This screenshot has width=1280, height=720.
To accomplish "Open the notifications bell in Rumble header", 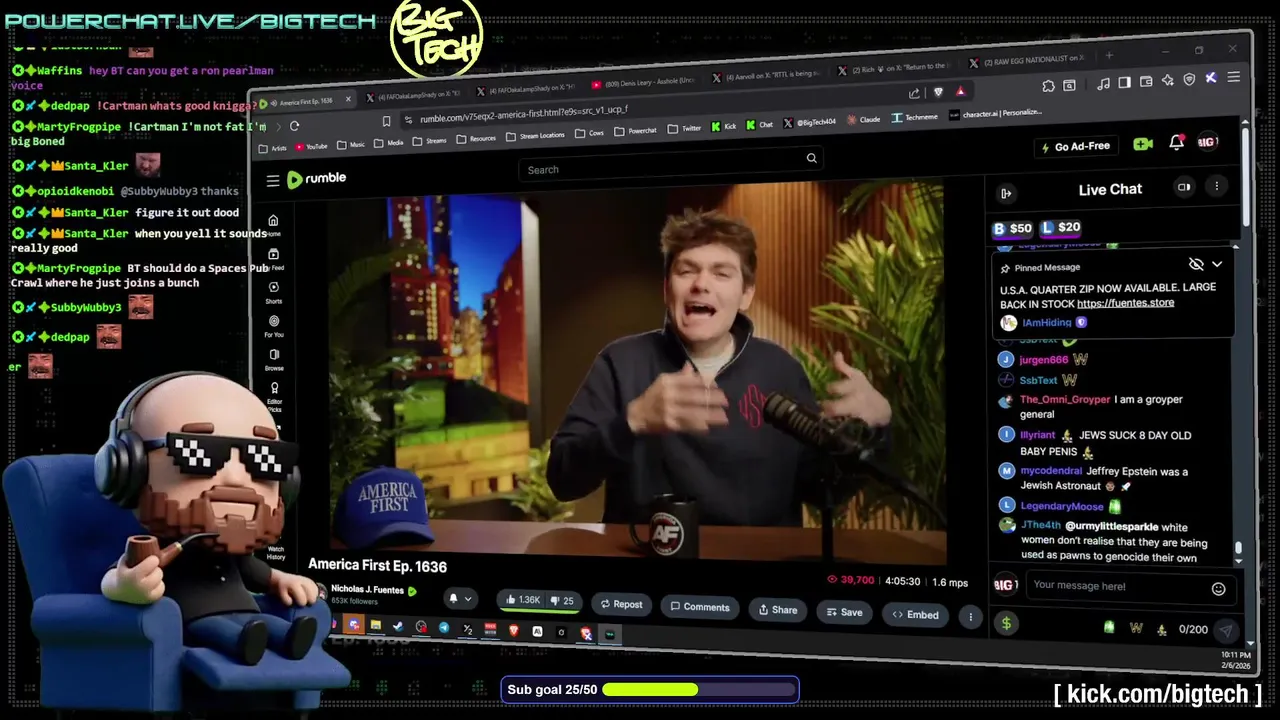I will pos(1177,143).
